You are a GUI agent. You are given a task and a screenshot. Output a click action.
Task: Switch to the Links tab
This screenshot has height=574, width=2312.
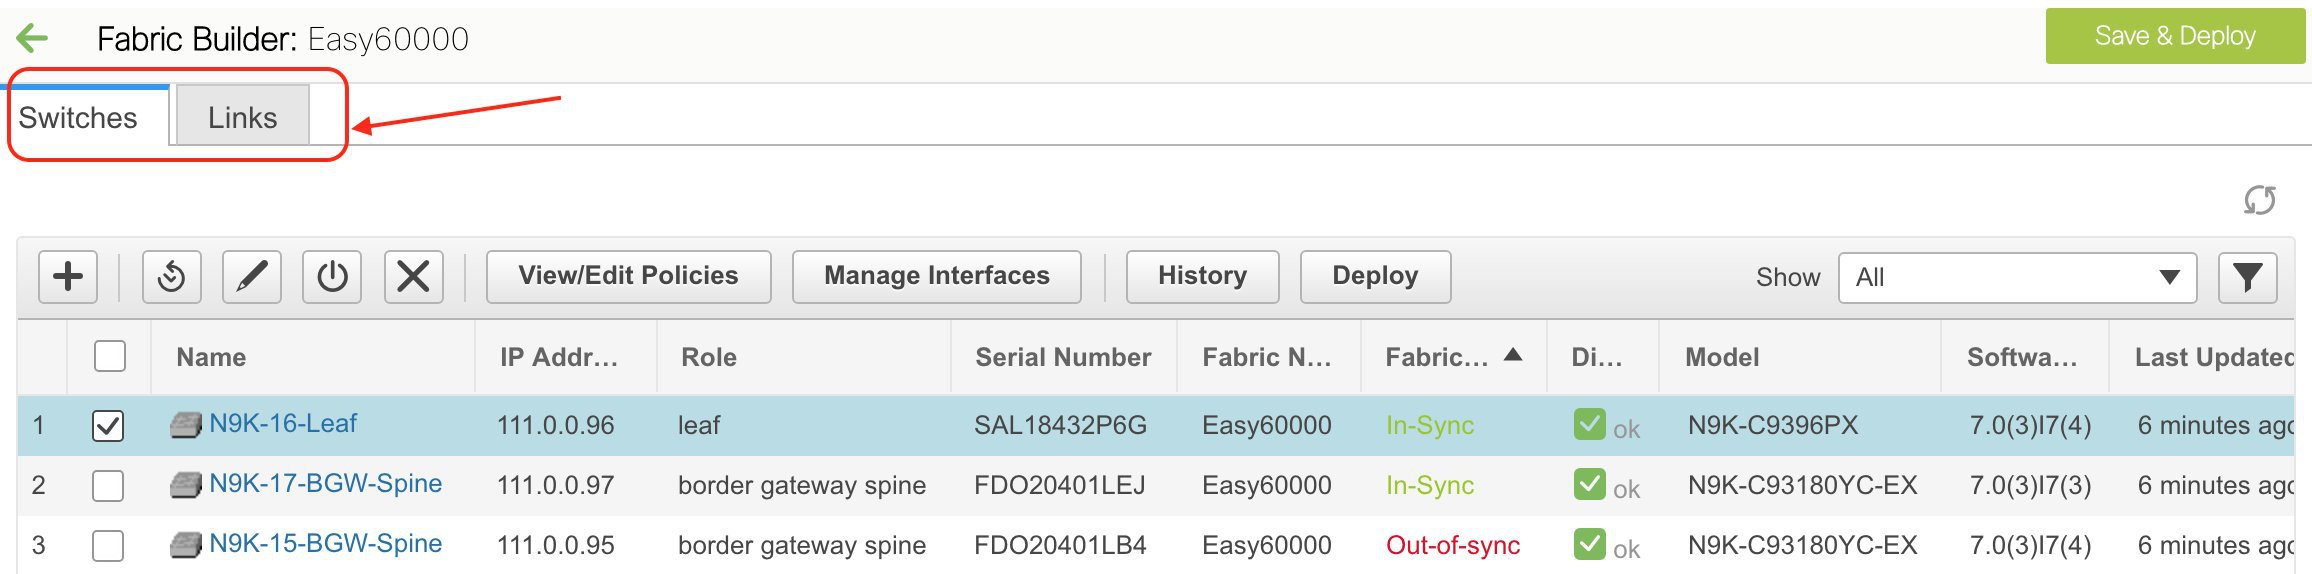242,117
